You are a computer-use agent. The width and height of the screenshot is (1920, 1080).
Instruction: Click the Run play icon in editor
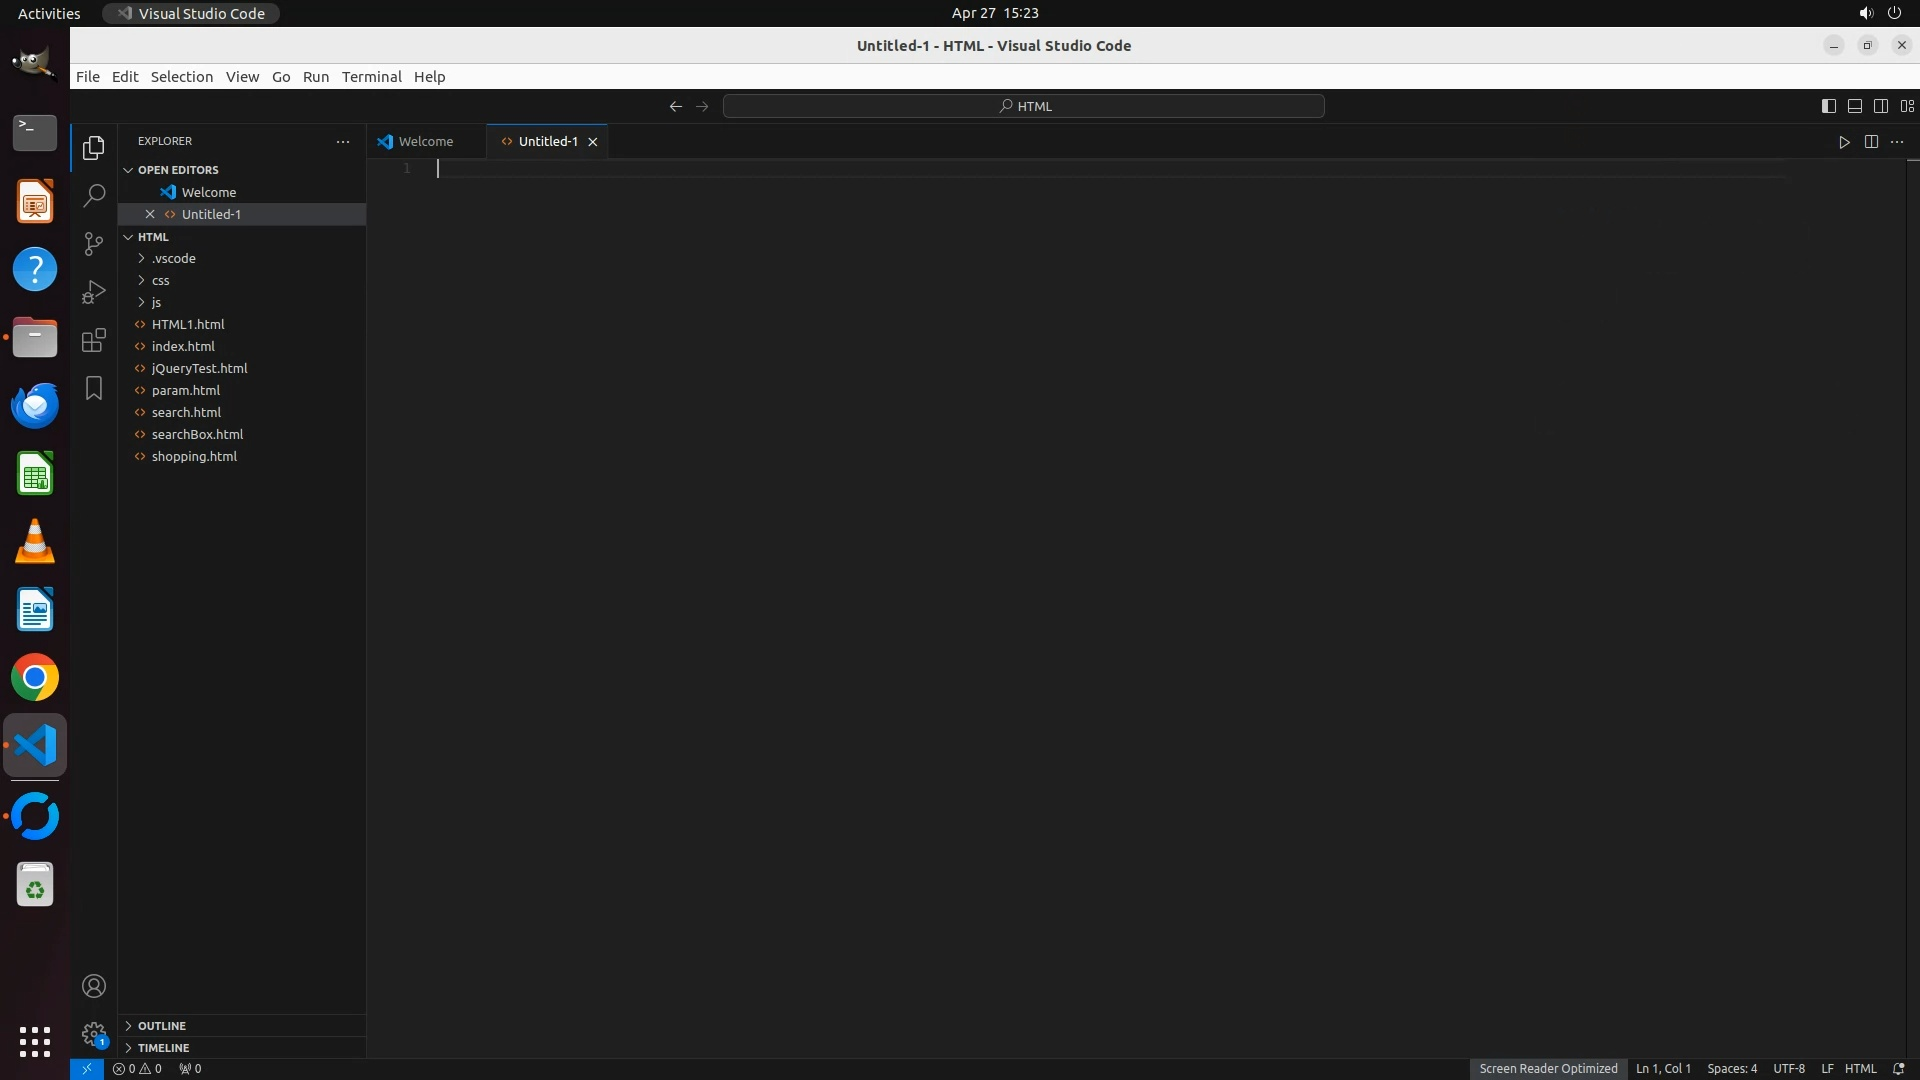click(1844, 142)
